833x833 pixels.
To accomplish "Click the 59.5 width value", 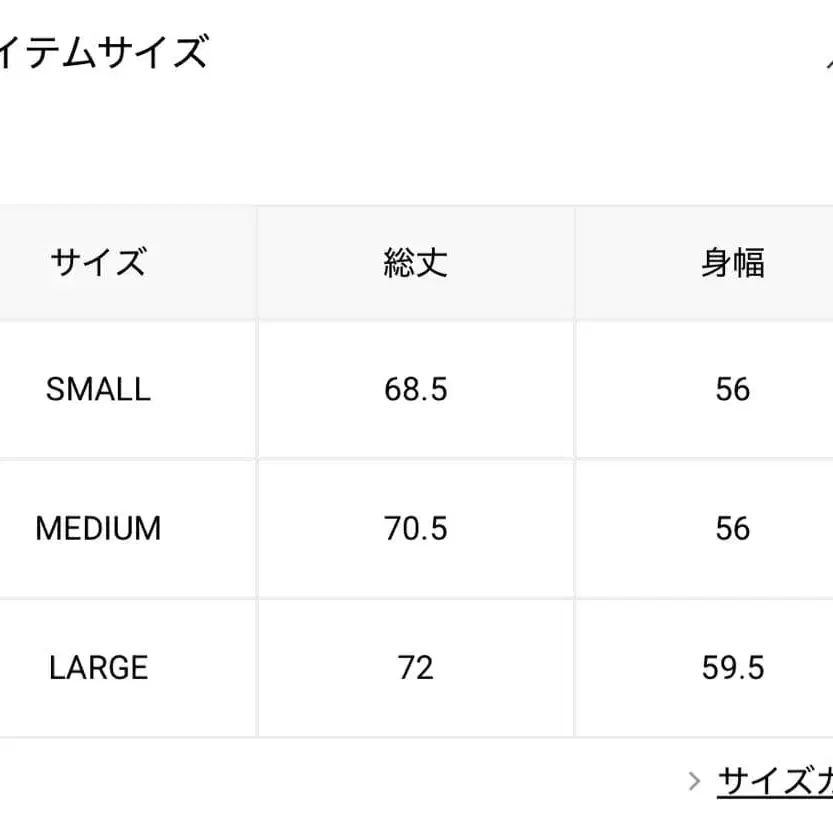I will coord(732,667).
